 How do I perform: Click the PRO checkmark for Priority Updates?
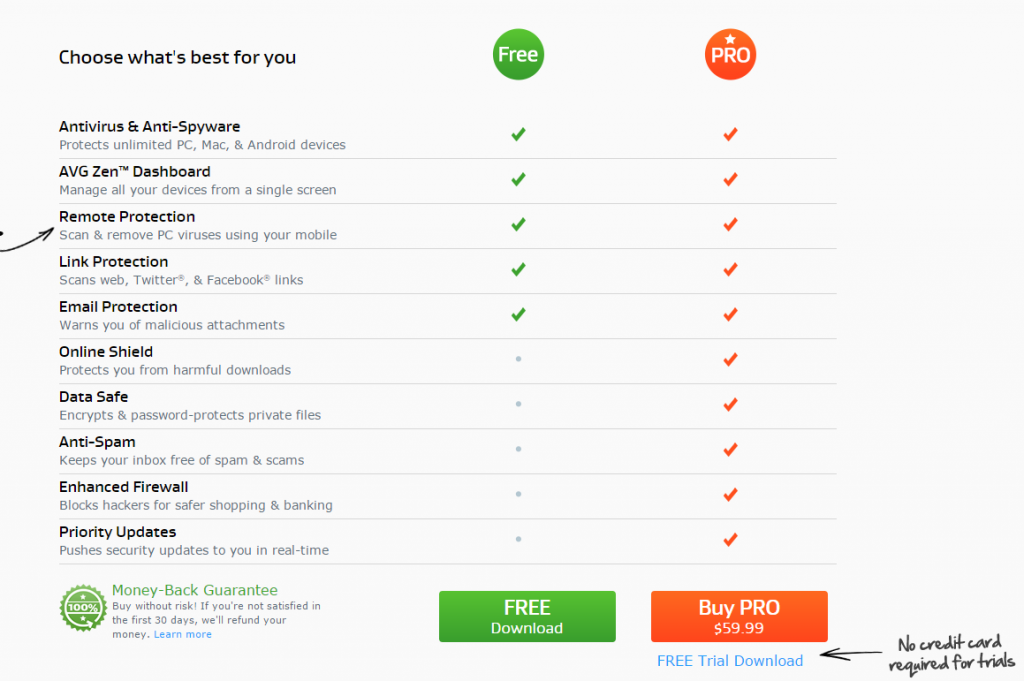[730, 539]
